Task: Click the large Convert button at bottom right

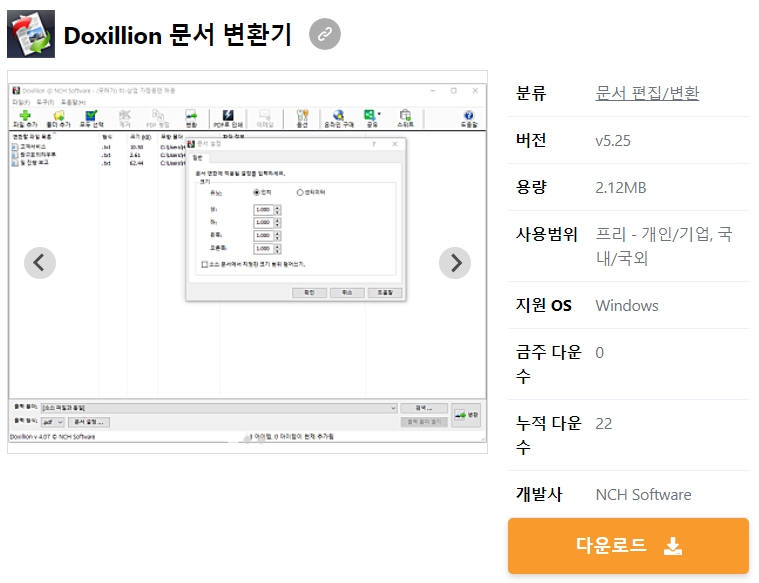Action: point(466,415)
